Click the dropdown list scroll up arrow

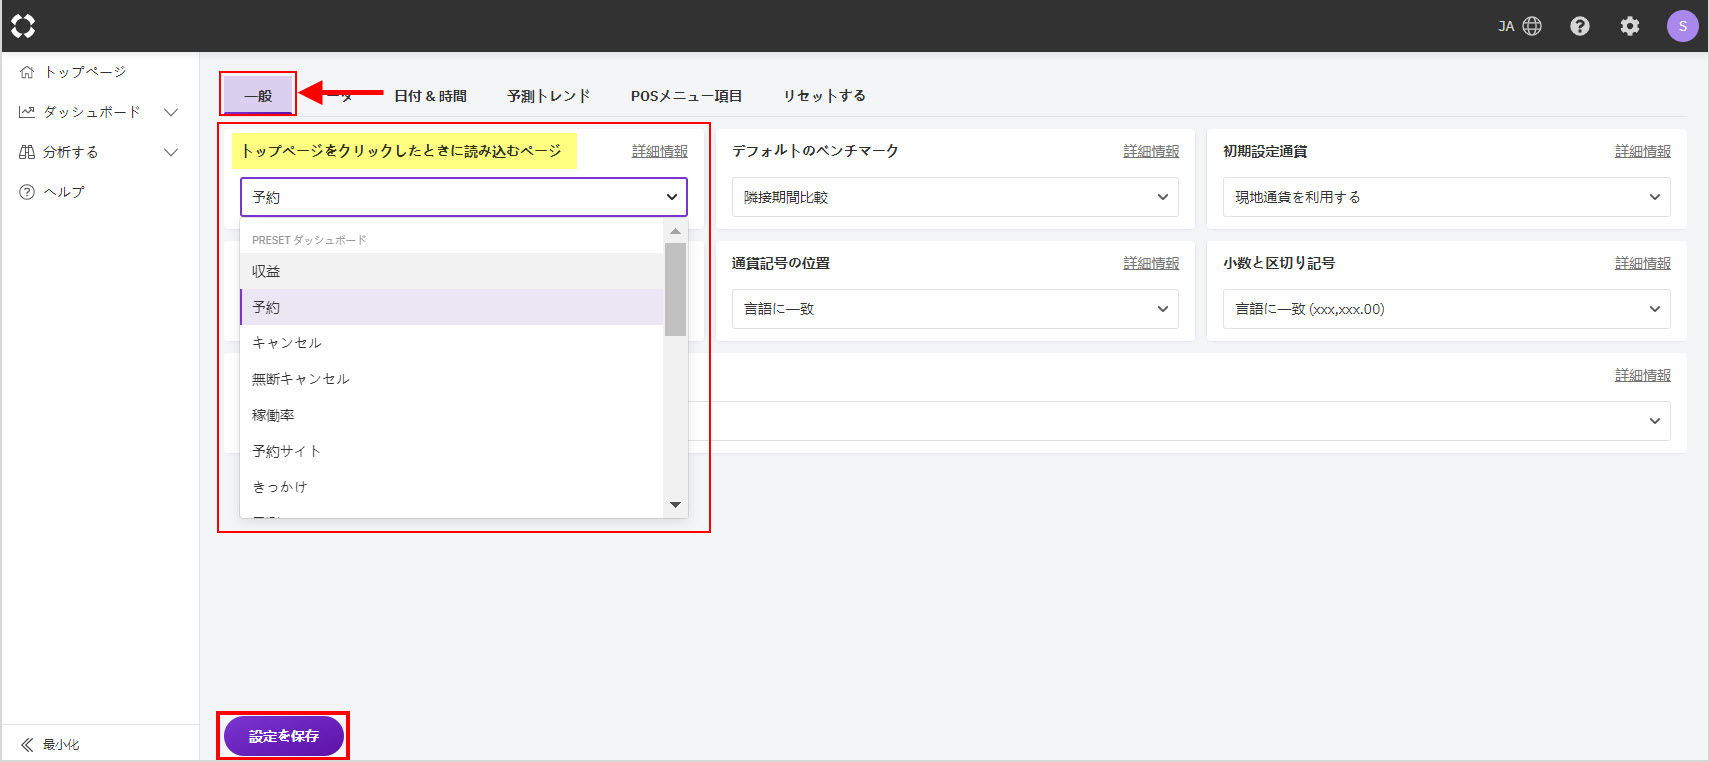pyautogui.click(x=676, y=231)
